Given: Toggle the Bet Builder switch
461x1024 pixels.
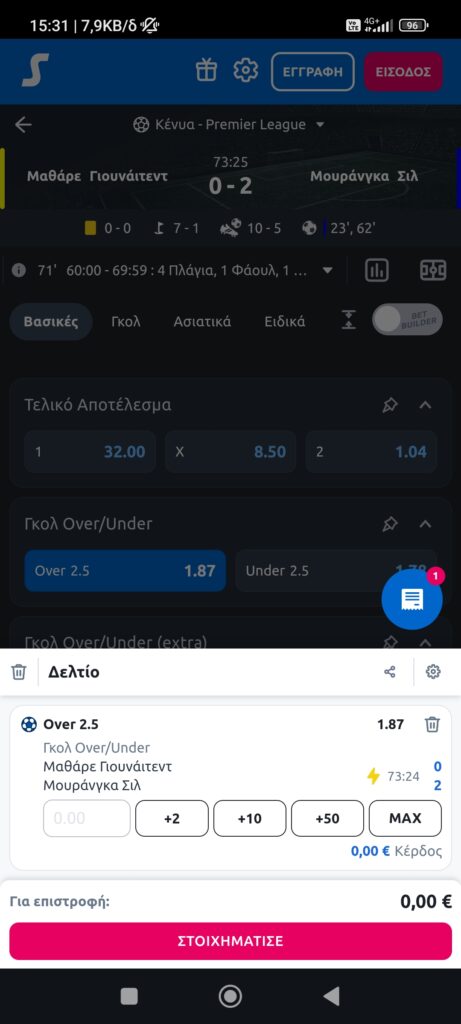Looking at the screenshot, I should (x=407, y=320).
